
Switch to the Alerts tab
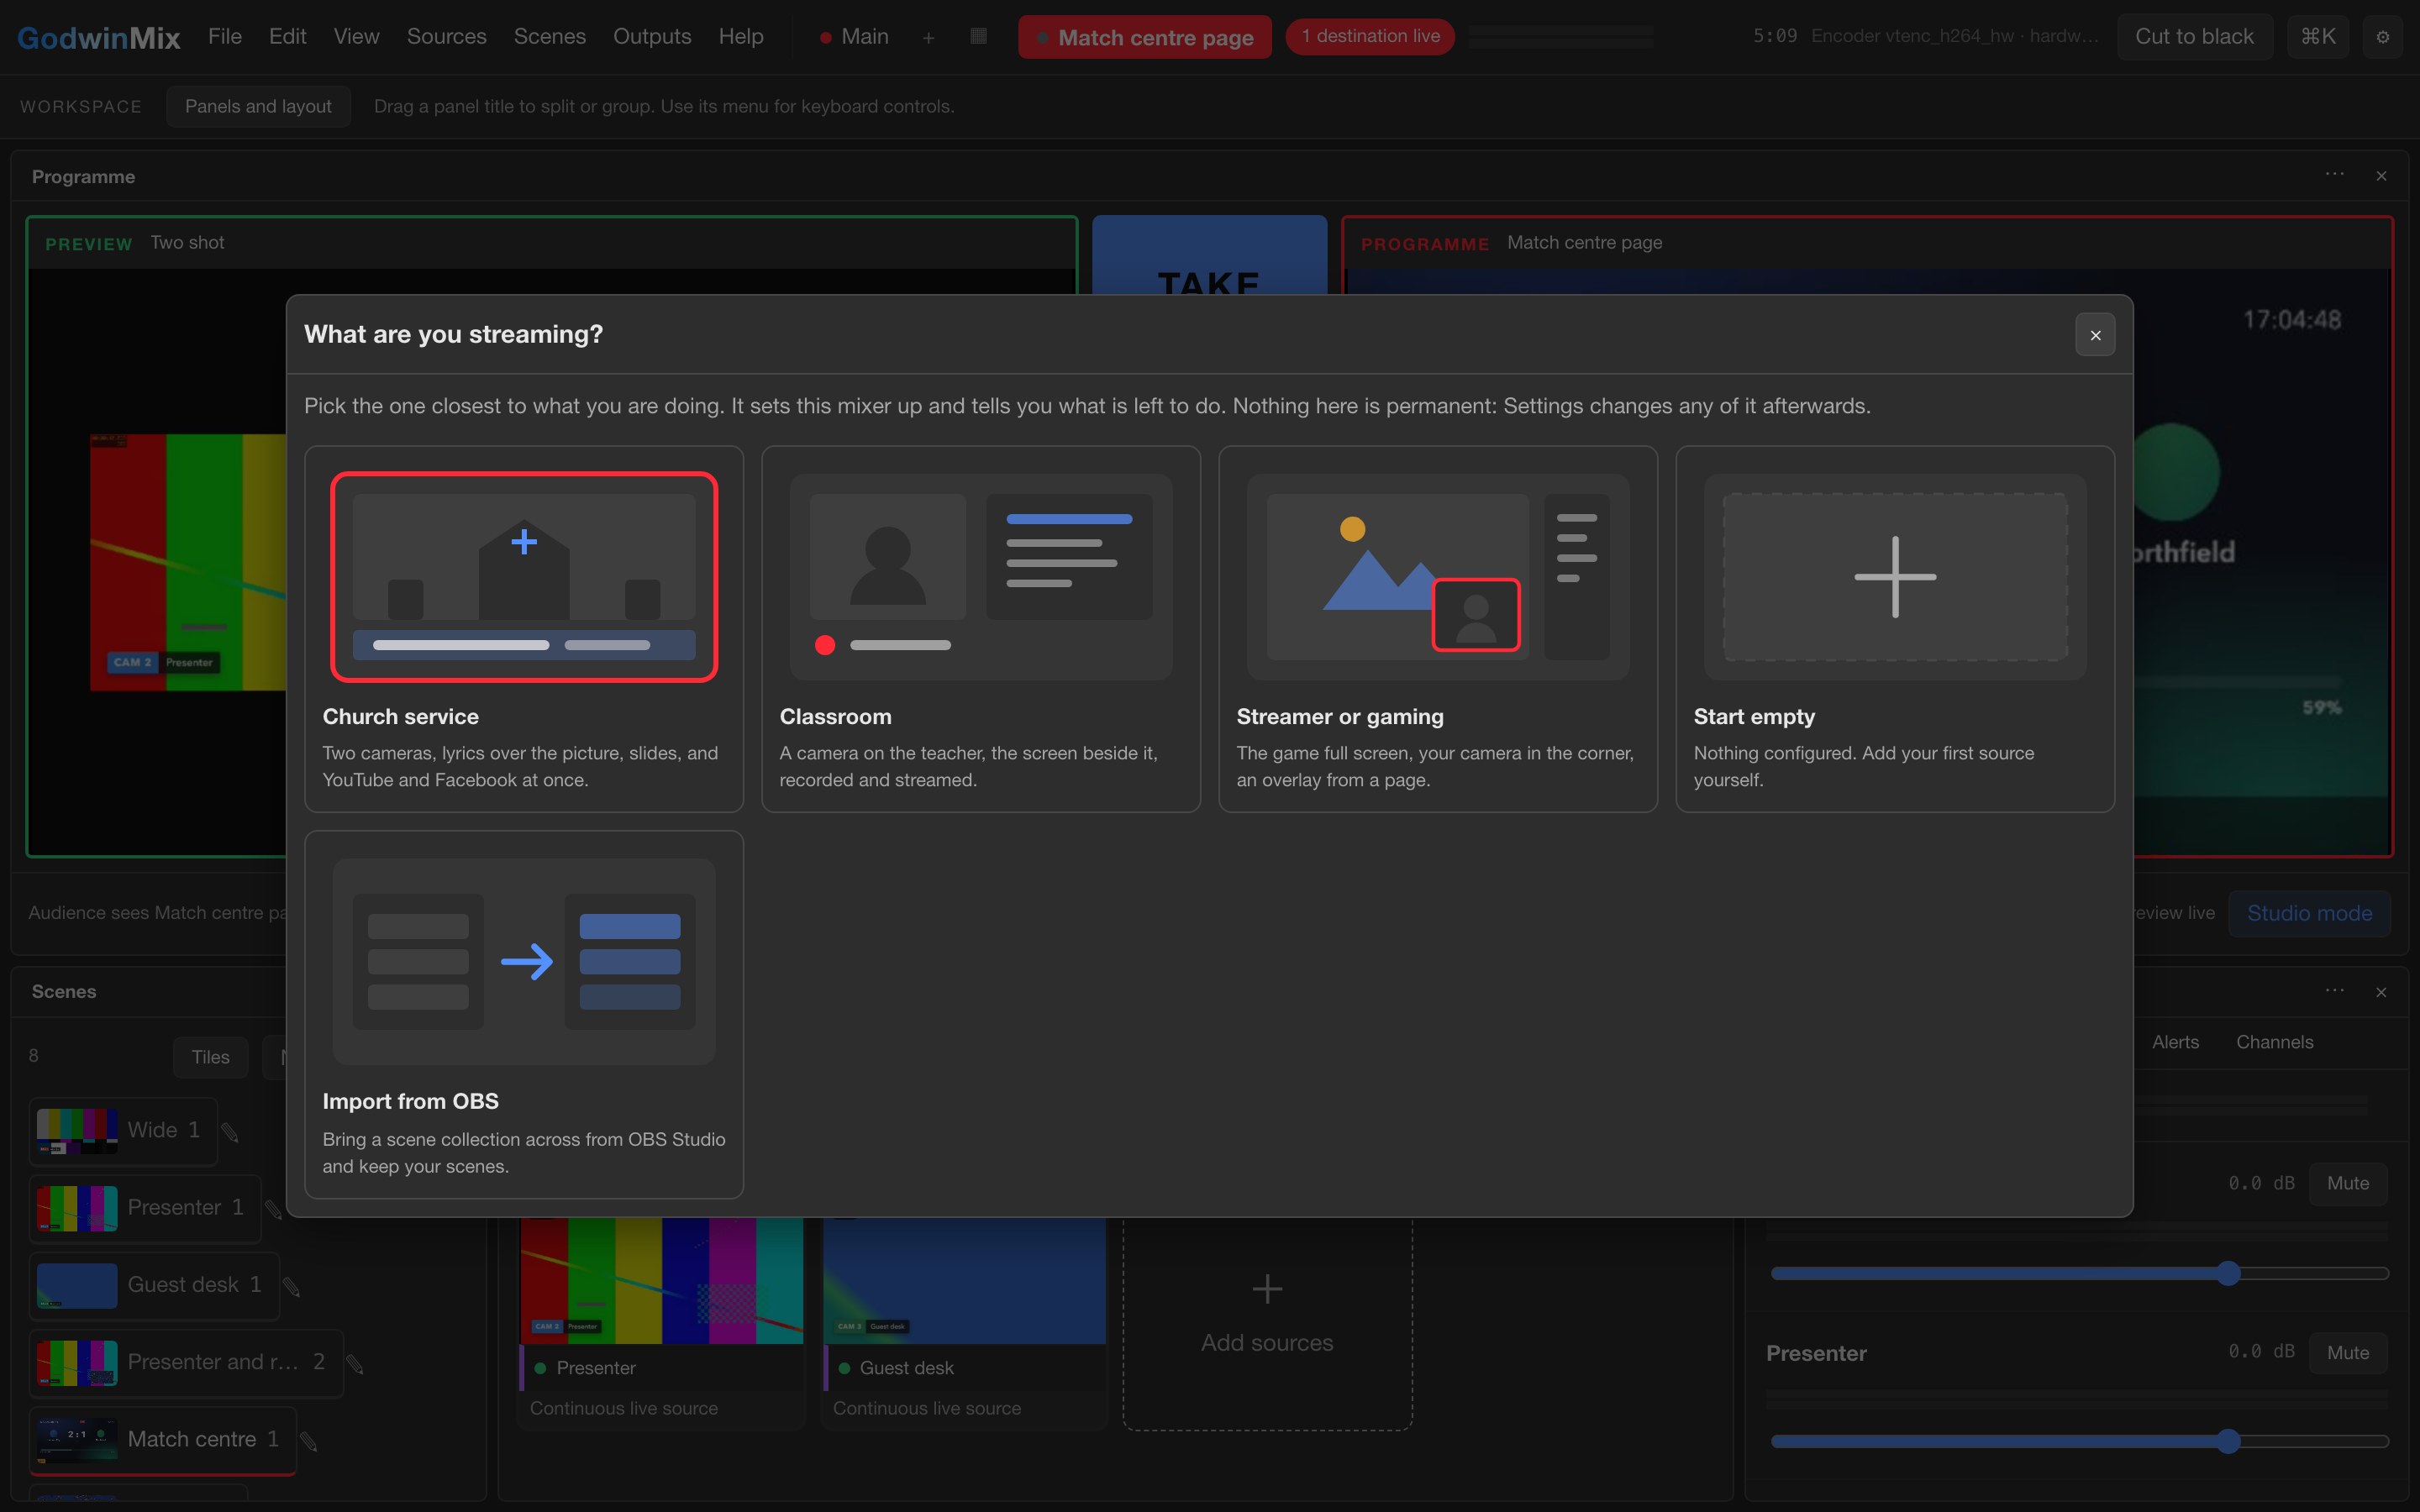click(2175, 1042)
